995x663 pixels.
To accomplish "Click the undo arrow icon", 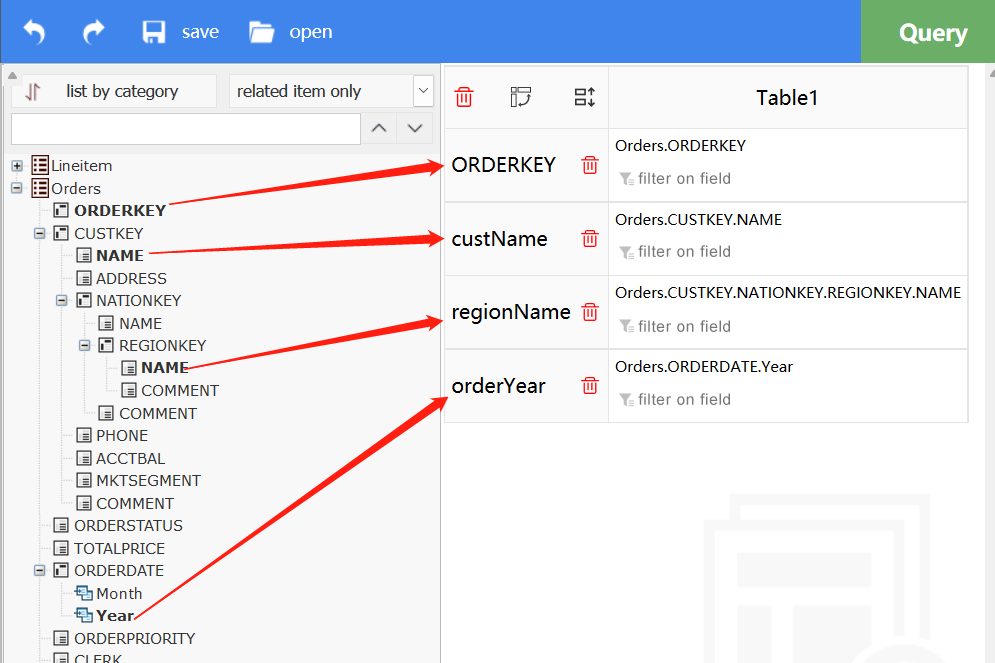I will pos(34,32).
